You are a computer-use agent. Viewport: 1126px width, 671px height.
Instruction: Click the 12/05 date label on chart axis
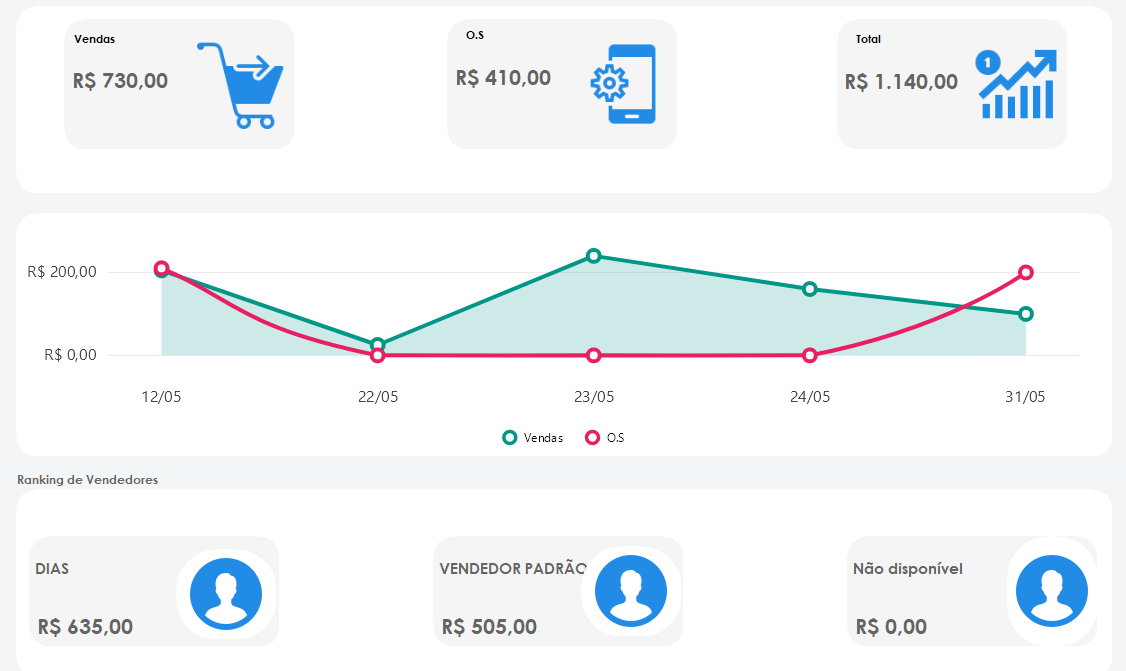tap(162, 397)
